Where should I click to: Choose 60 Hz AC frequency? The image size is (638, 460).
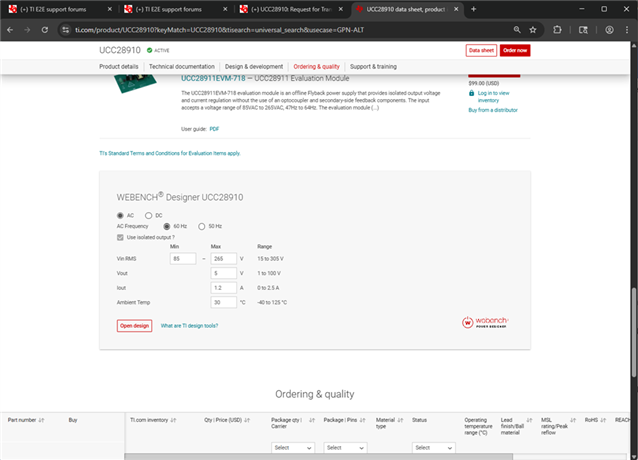click(167, 226)
